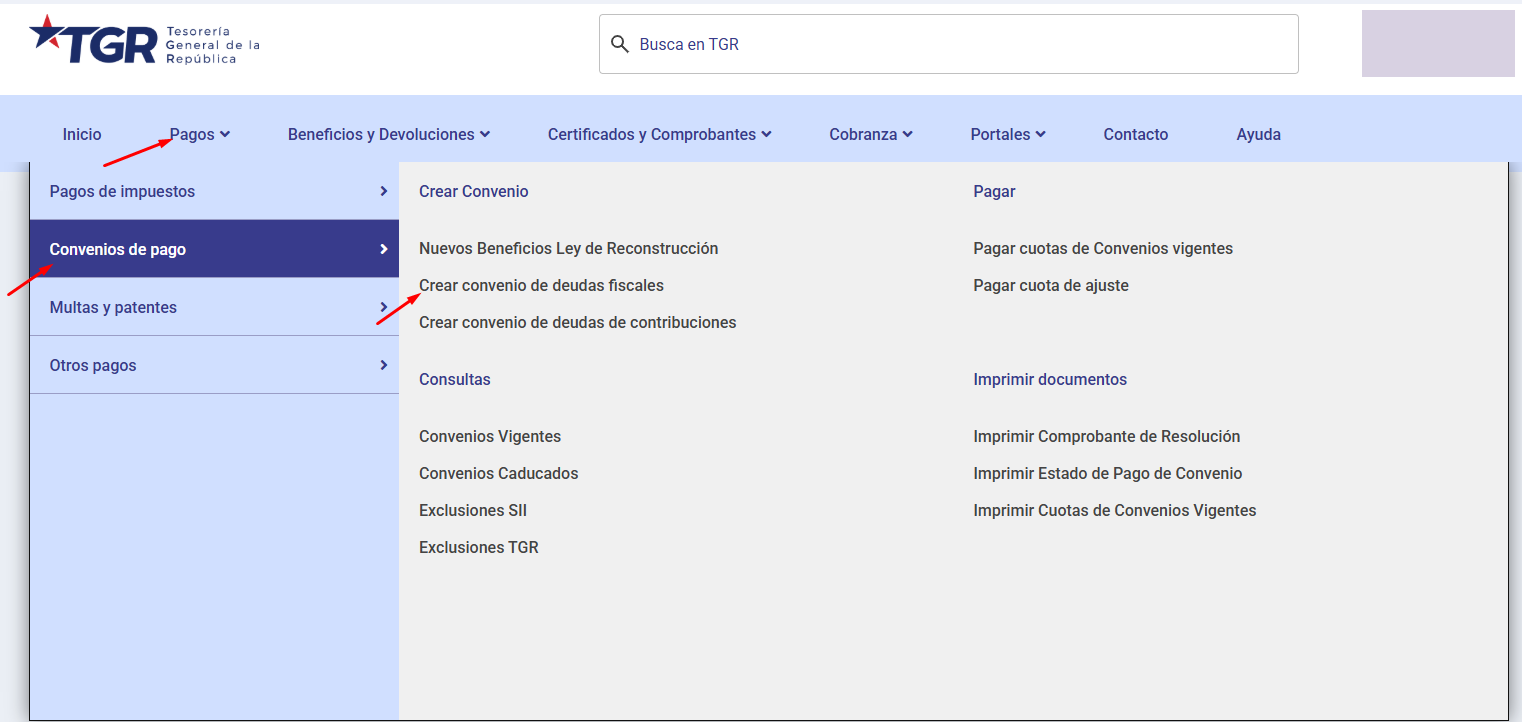The image size is (1522, 722).
Task: Open the Contacto page
Action: (1136, 134)
